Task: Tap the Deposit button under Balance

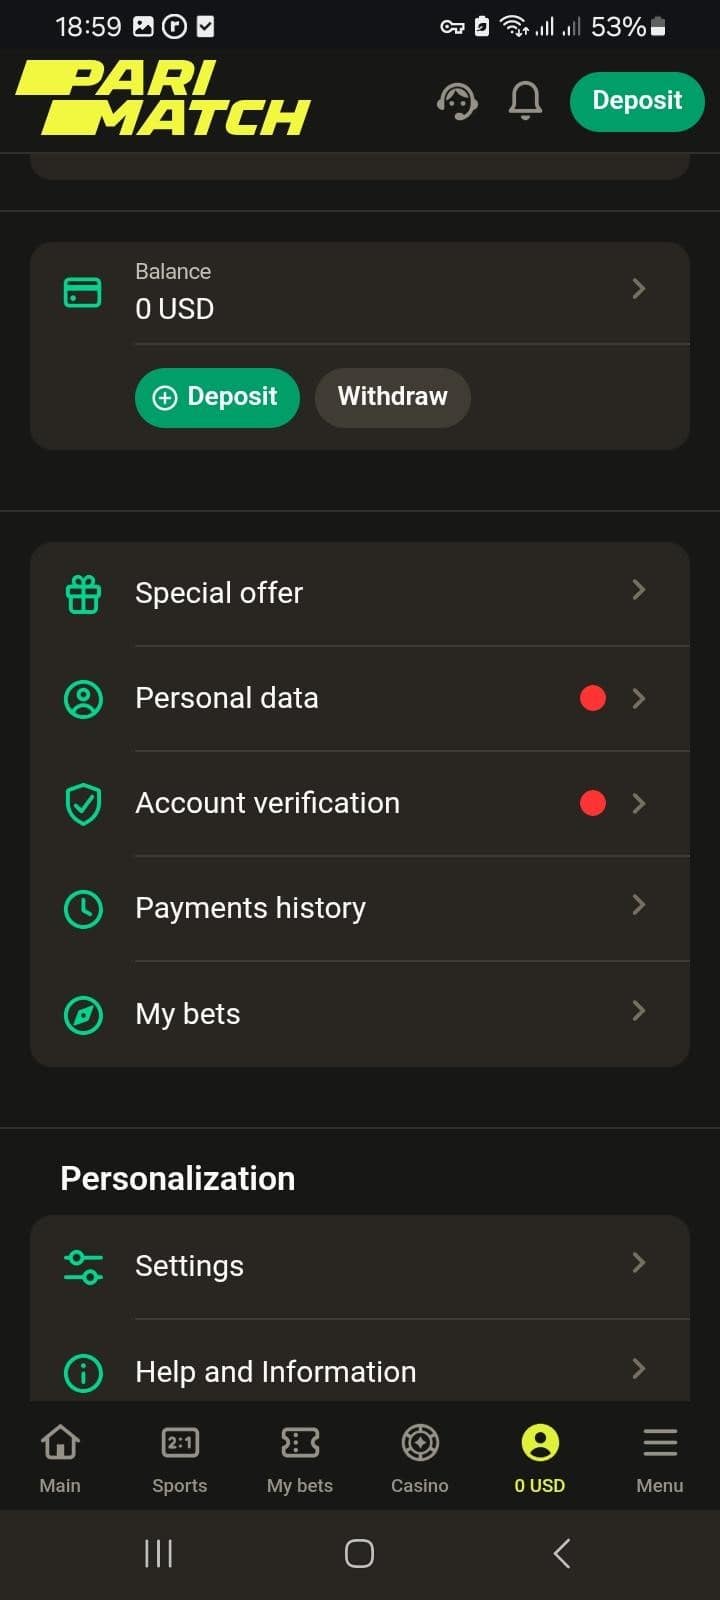Action: 217,397
